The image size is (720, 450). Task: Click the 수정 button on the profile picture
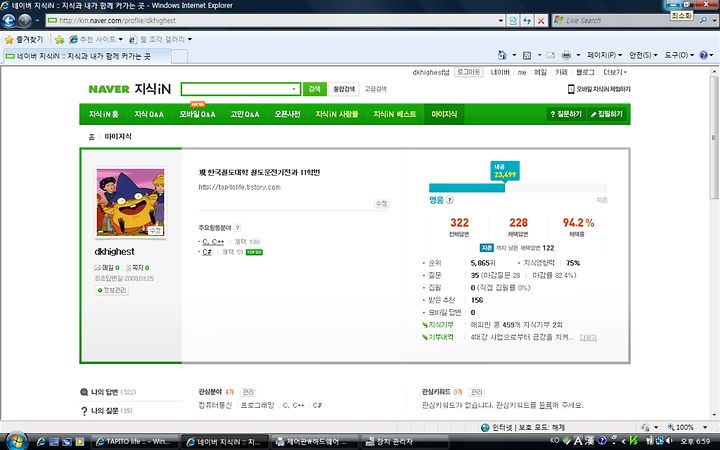155,231
